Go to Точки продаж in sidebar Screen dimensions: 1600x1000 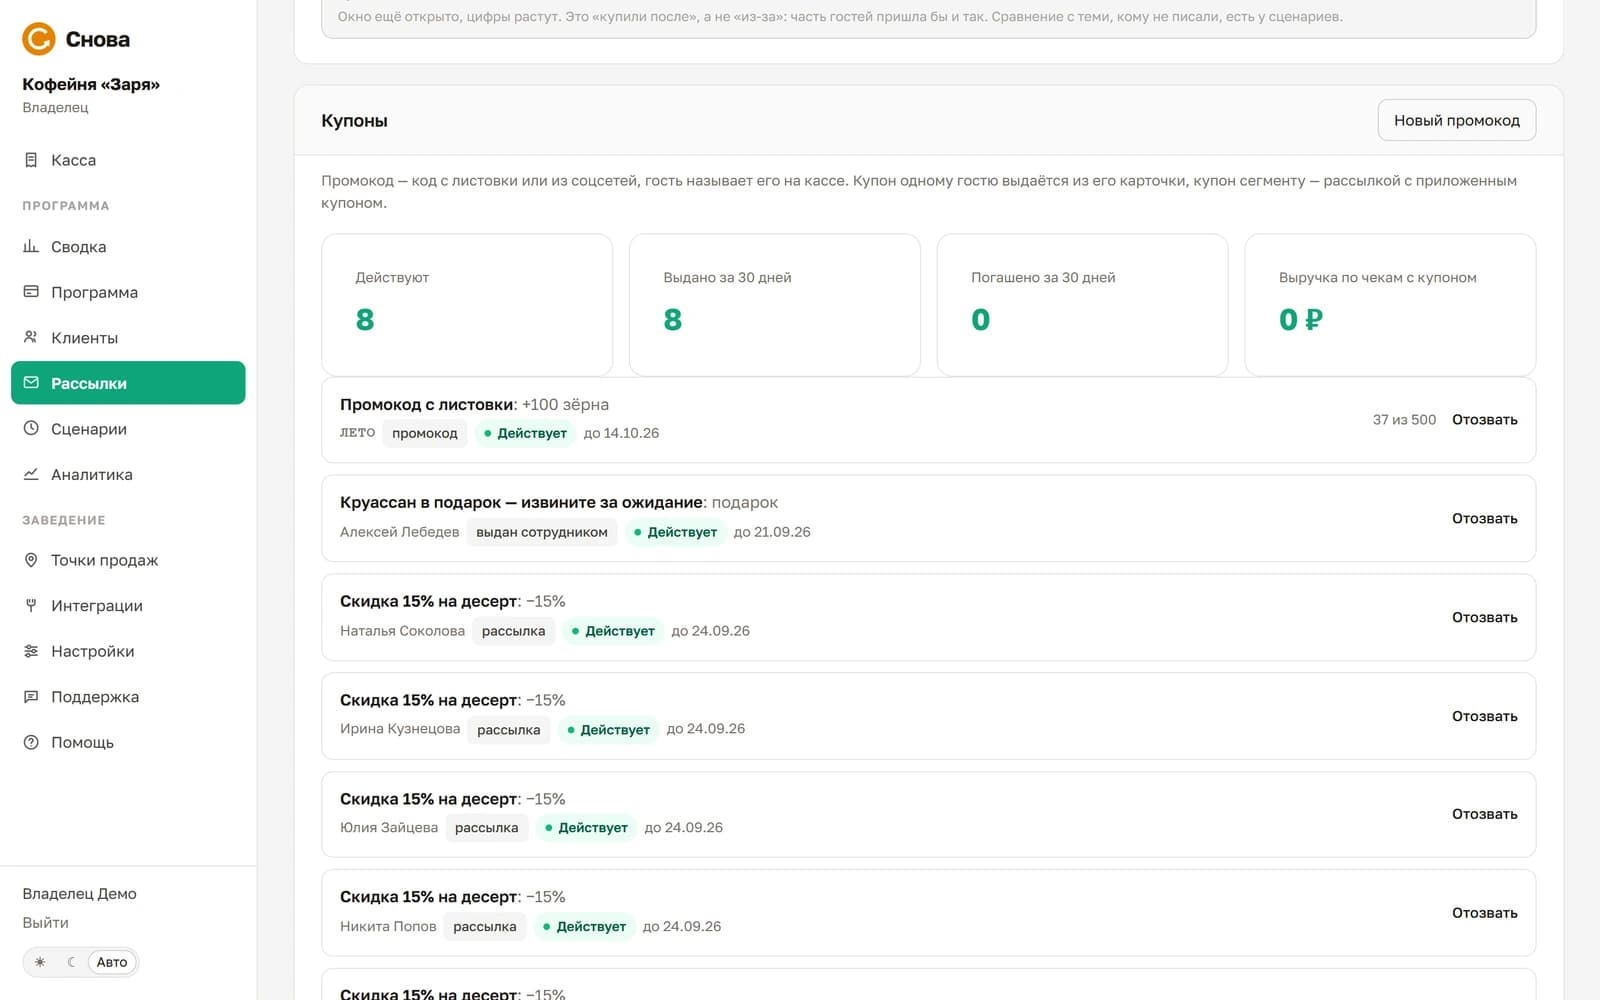click(x=128, y=560)
